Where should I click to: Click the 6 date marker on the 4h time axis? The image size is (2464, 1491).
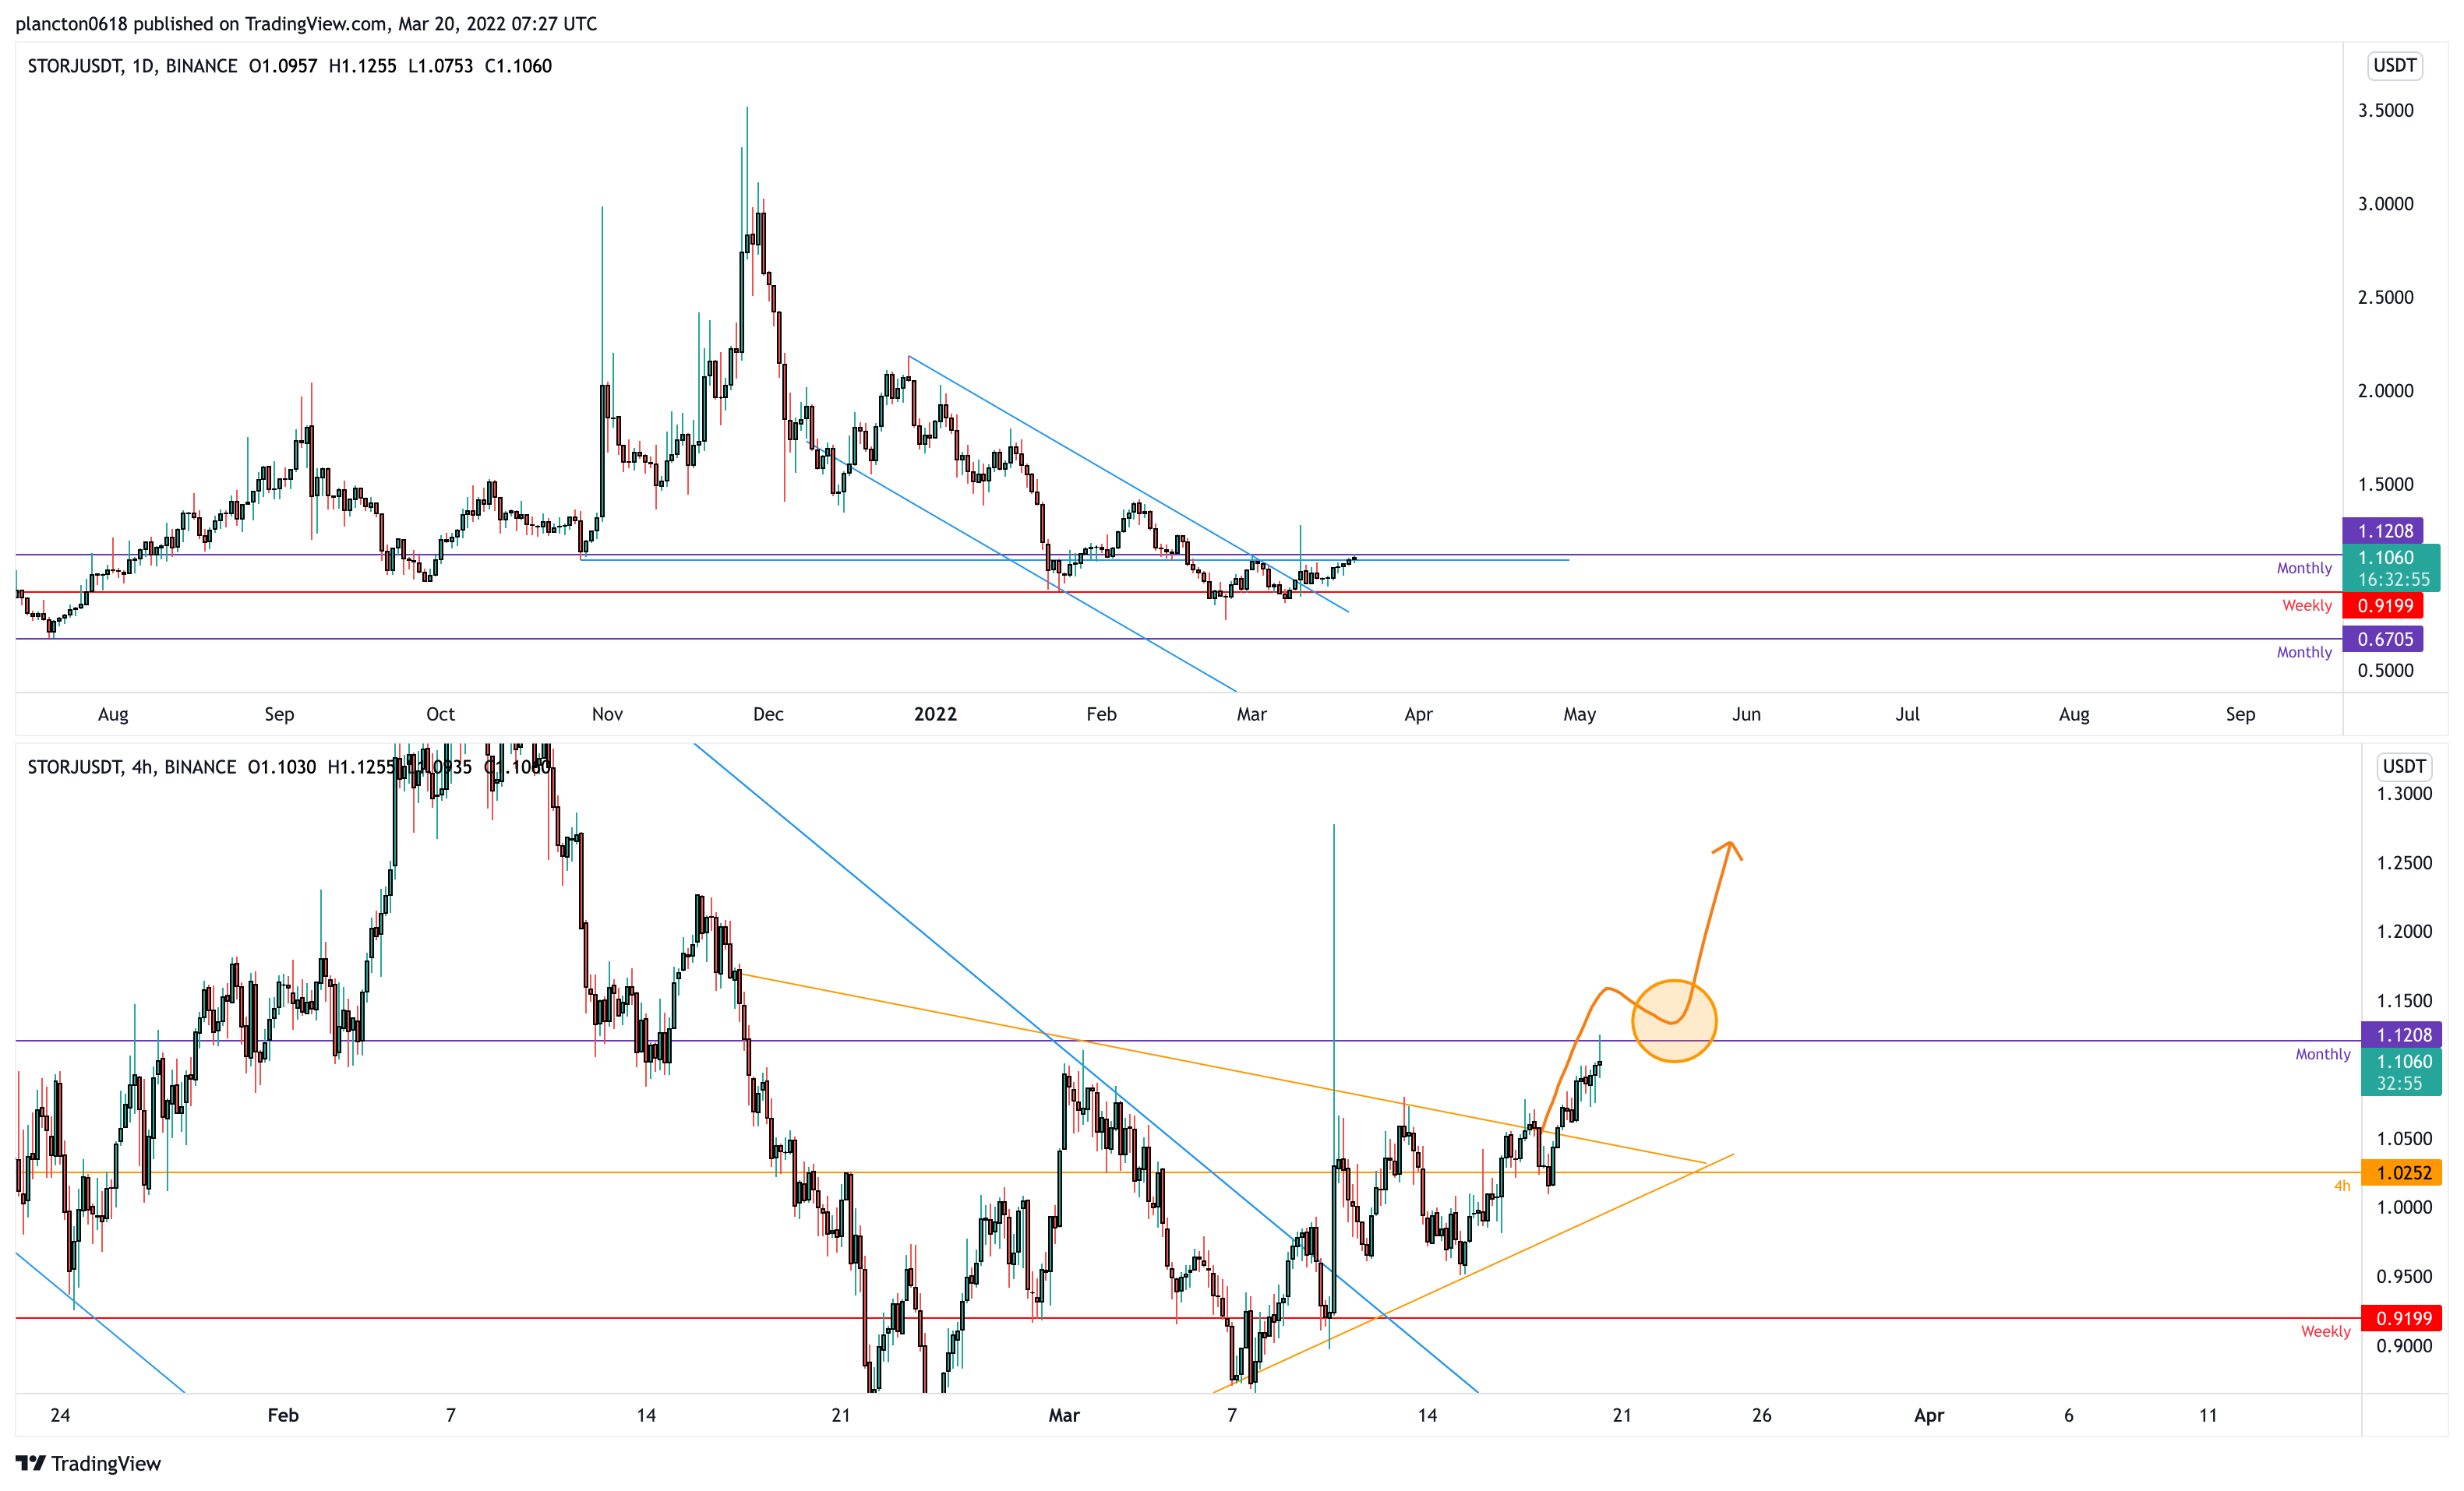[x=2068, y=1415]
